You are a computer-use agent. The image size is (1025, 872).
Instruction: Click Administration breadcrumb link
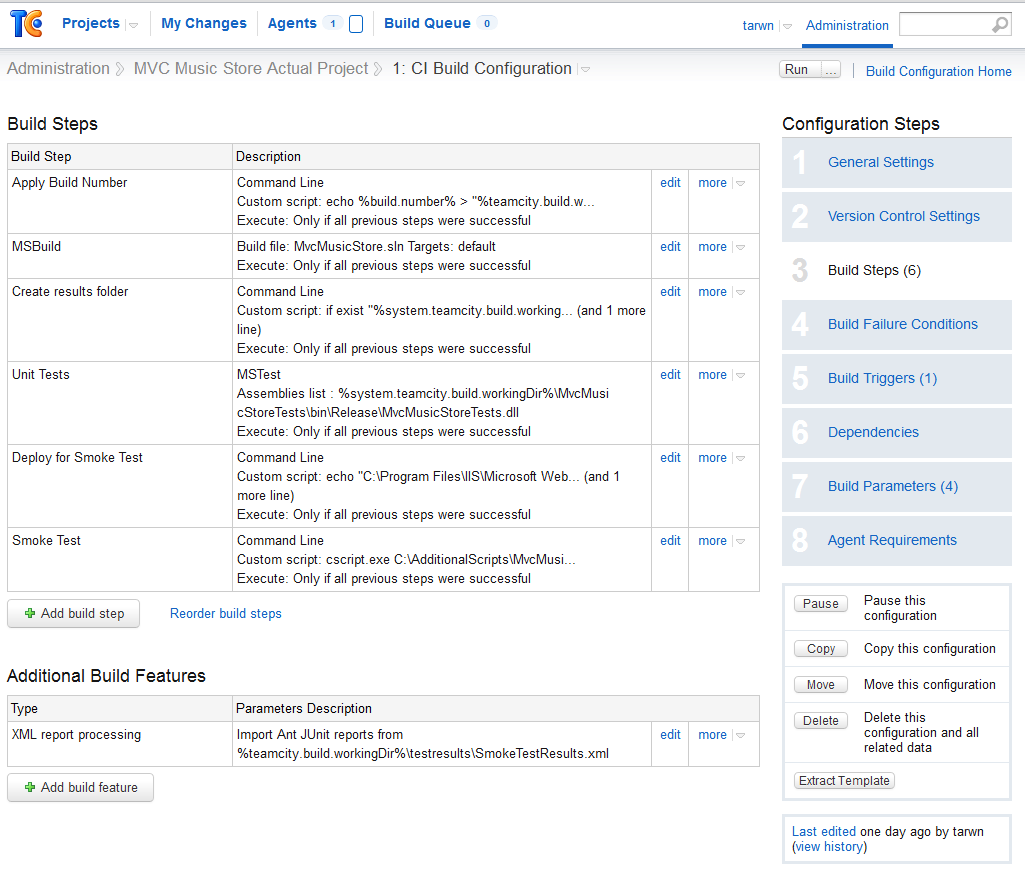(x=58, y=69)
